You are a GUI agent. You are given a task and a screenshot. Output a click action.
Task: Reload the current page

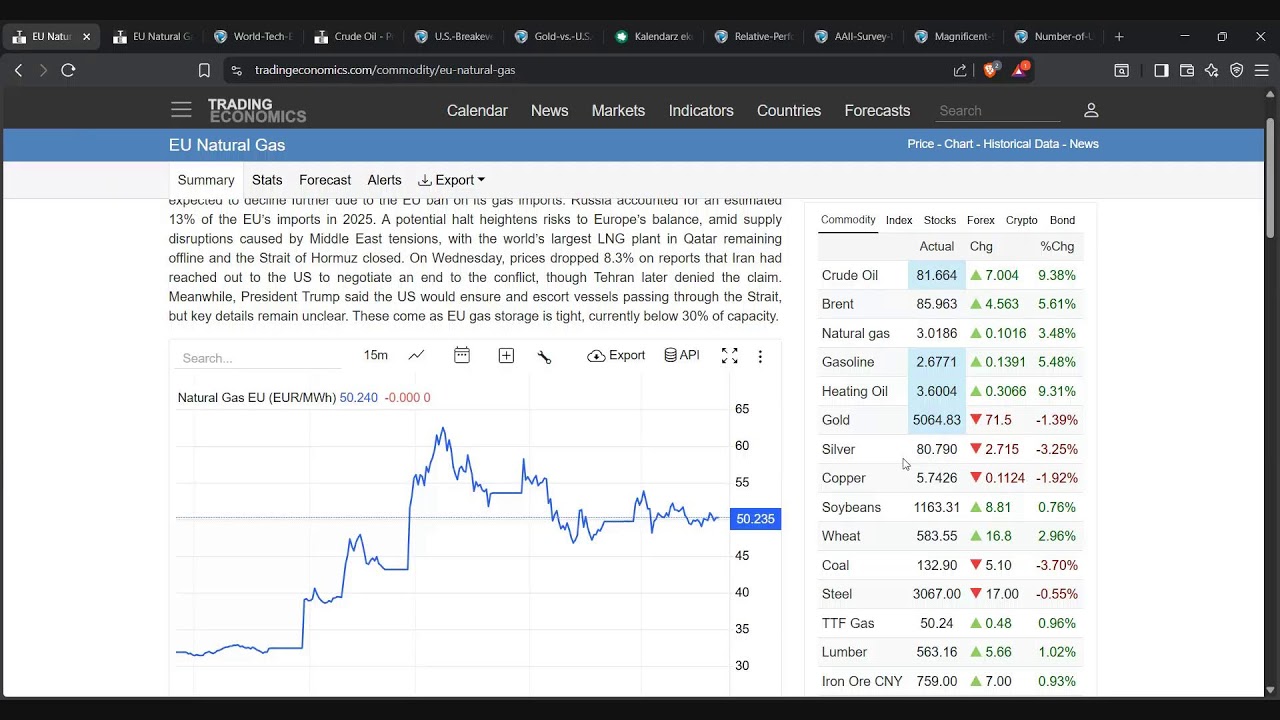[x=68, y=70]
